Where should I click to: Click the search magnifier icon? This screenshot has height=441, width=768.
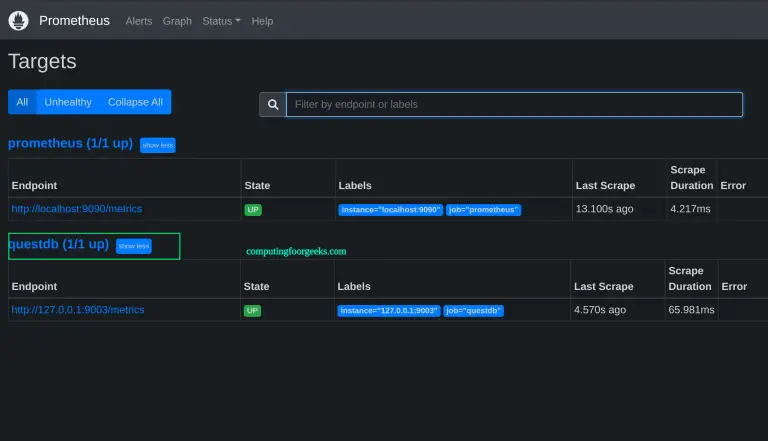point(272,104)
